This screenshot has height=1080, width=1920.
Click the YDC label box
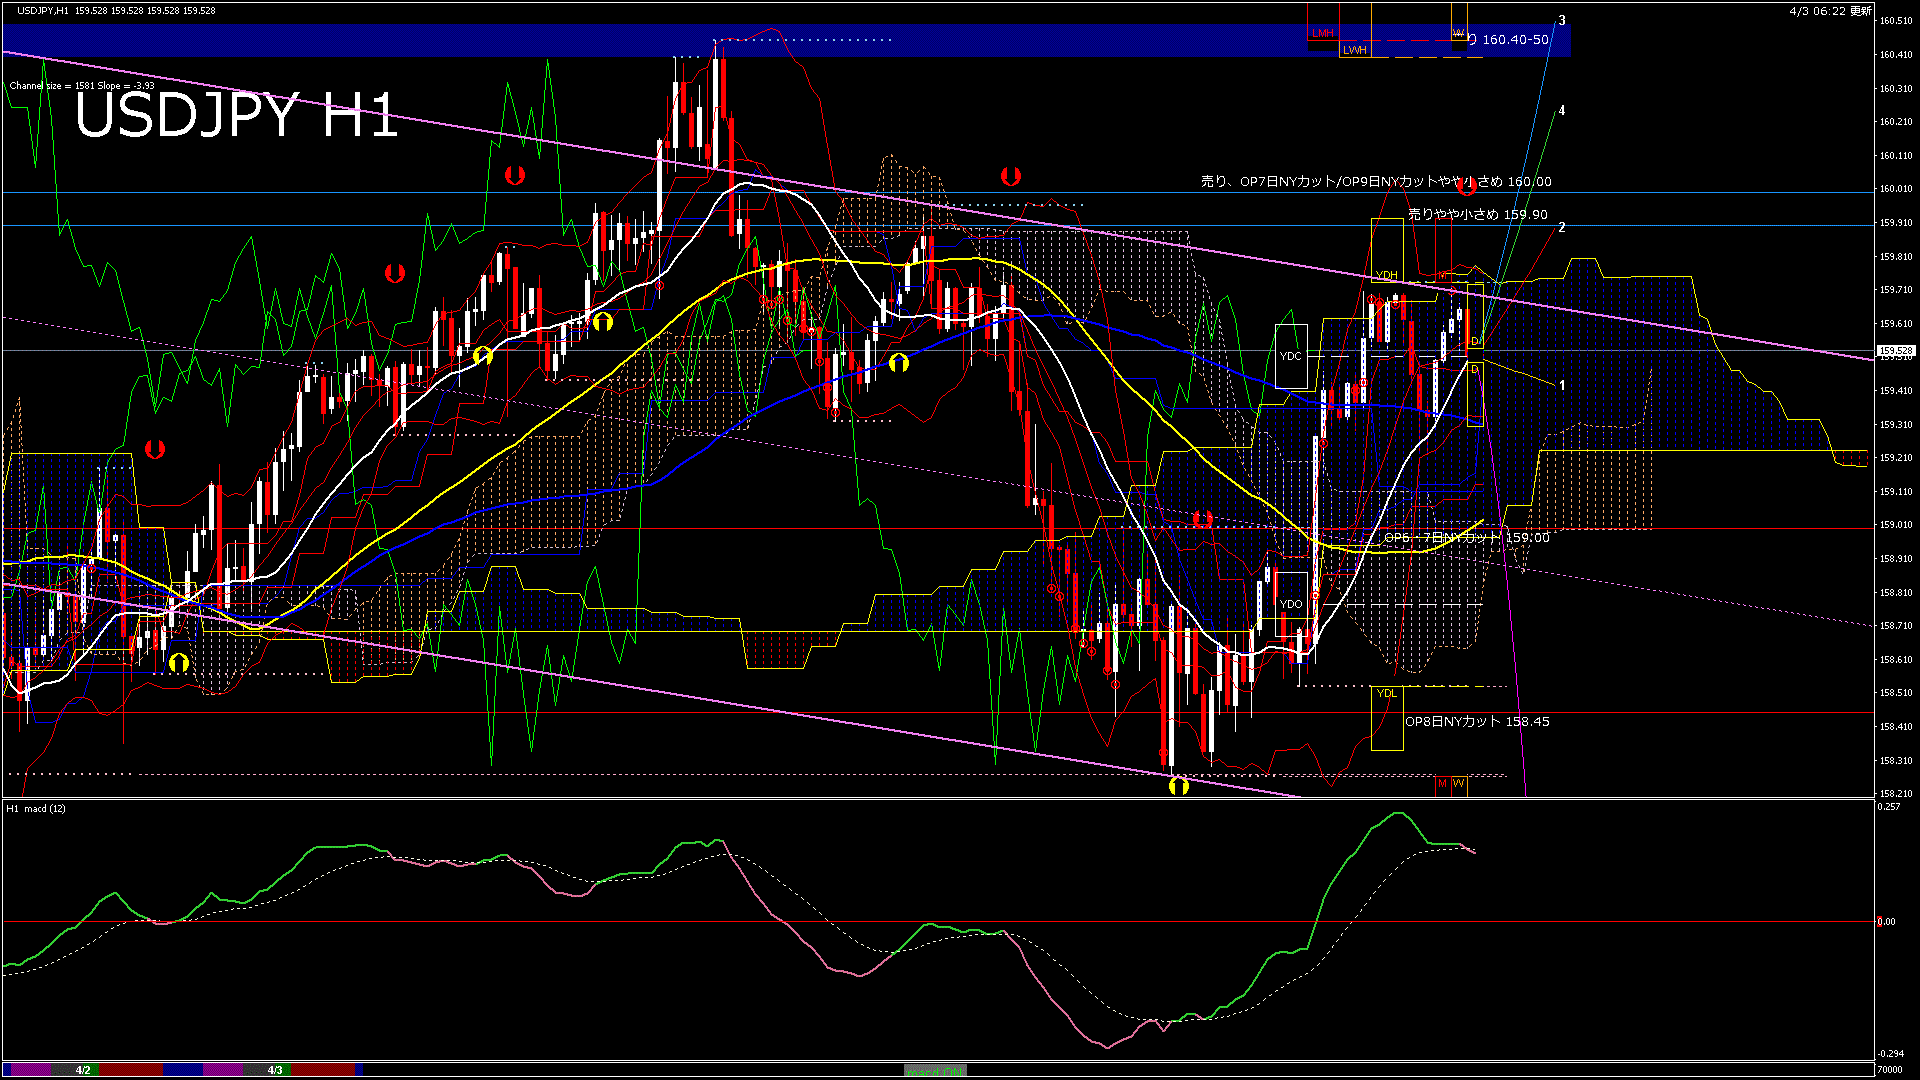[x=1291, y=356]
